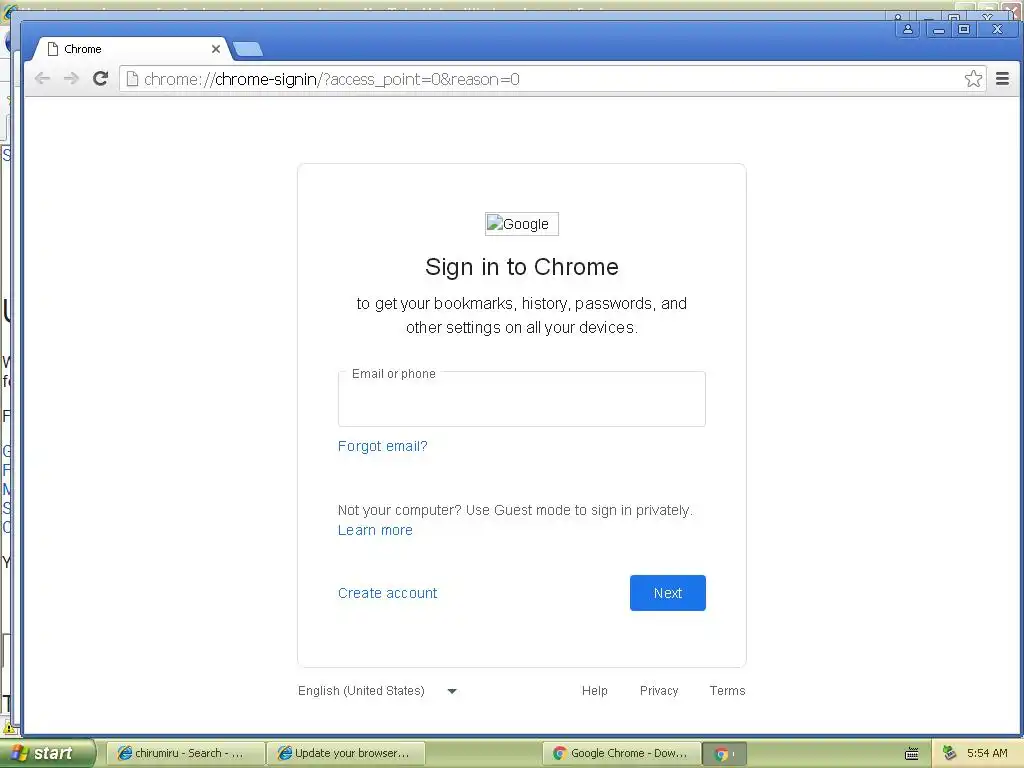Open a new tab with the blank tab button
1024x768 pixels.
[248, 49]
